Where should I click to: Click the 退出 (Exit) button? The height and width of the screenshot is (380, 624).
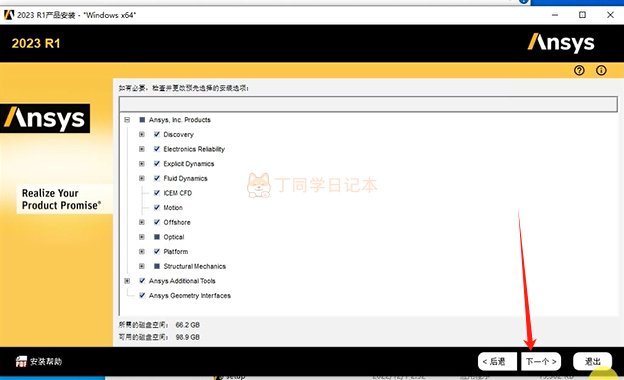coord(593,361)
